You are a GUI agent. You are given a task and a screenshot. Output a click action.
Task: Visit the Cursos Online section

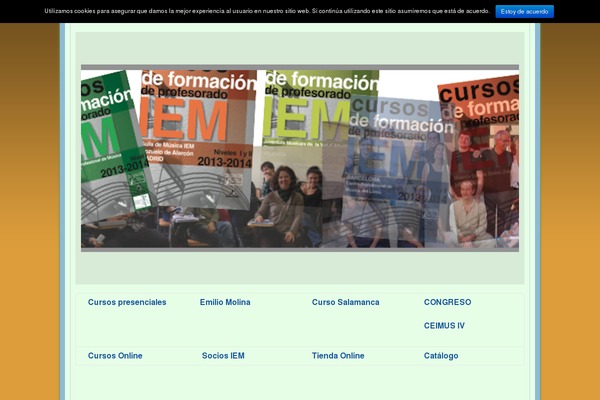pos(115,356)
